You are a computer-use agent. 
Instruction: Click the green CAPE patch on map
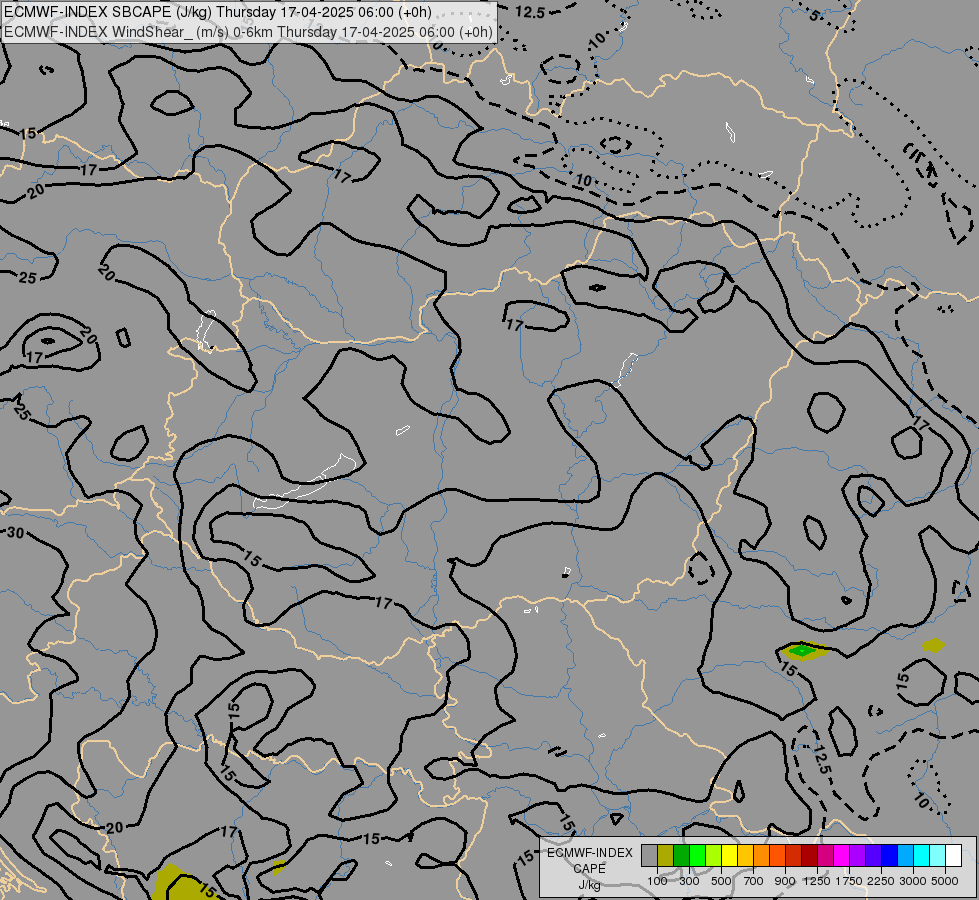click(x=802, y=651)
